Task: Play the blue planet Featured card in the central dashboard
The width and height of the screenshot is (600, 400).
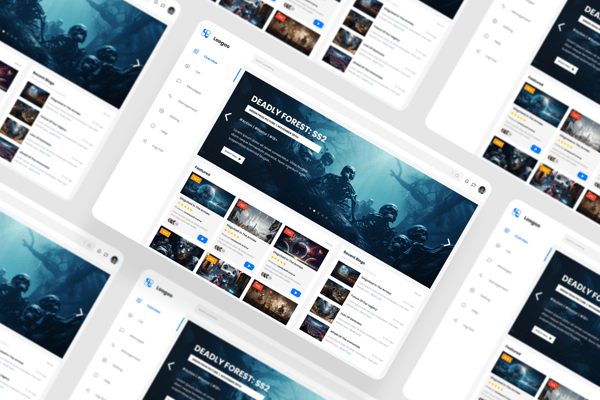Action: [x=202, y=239]
